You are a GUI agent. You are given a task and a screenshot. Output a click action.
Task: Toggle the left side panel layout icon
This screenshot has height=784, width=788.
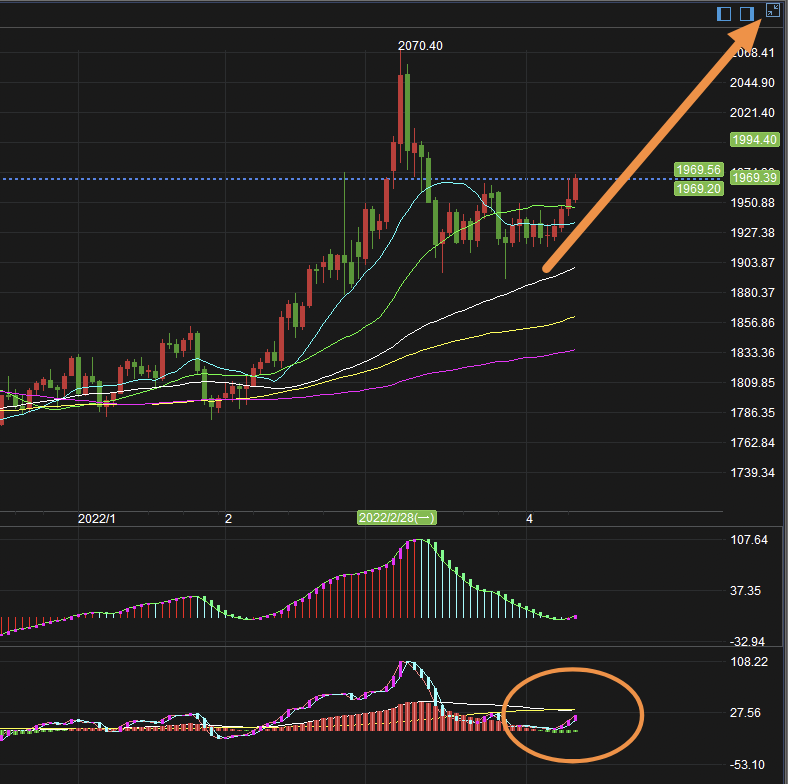point(724,14)
